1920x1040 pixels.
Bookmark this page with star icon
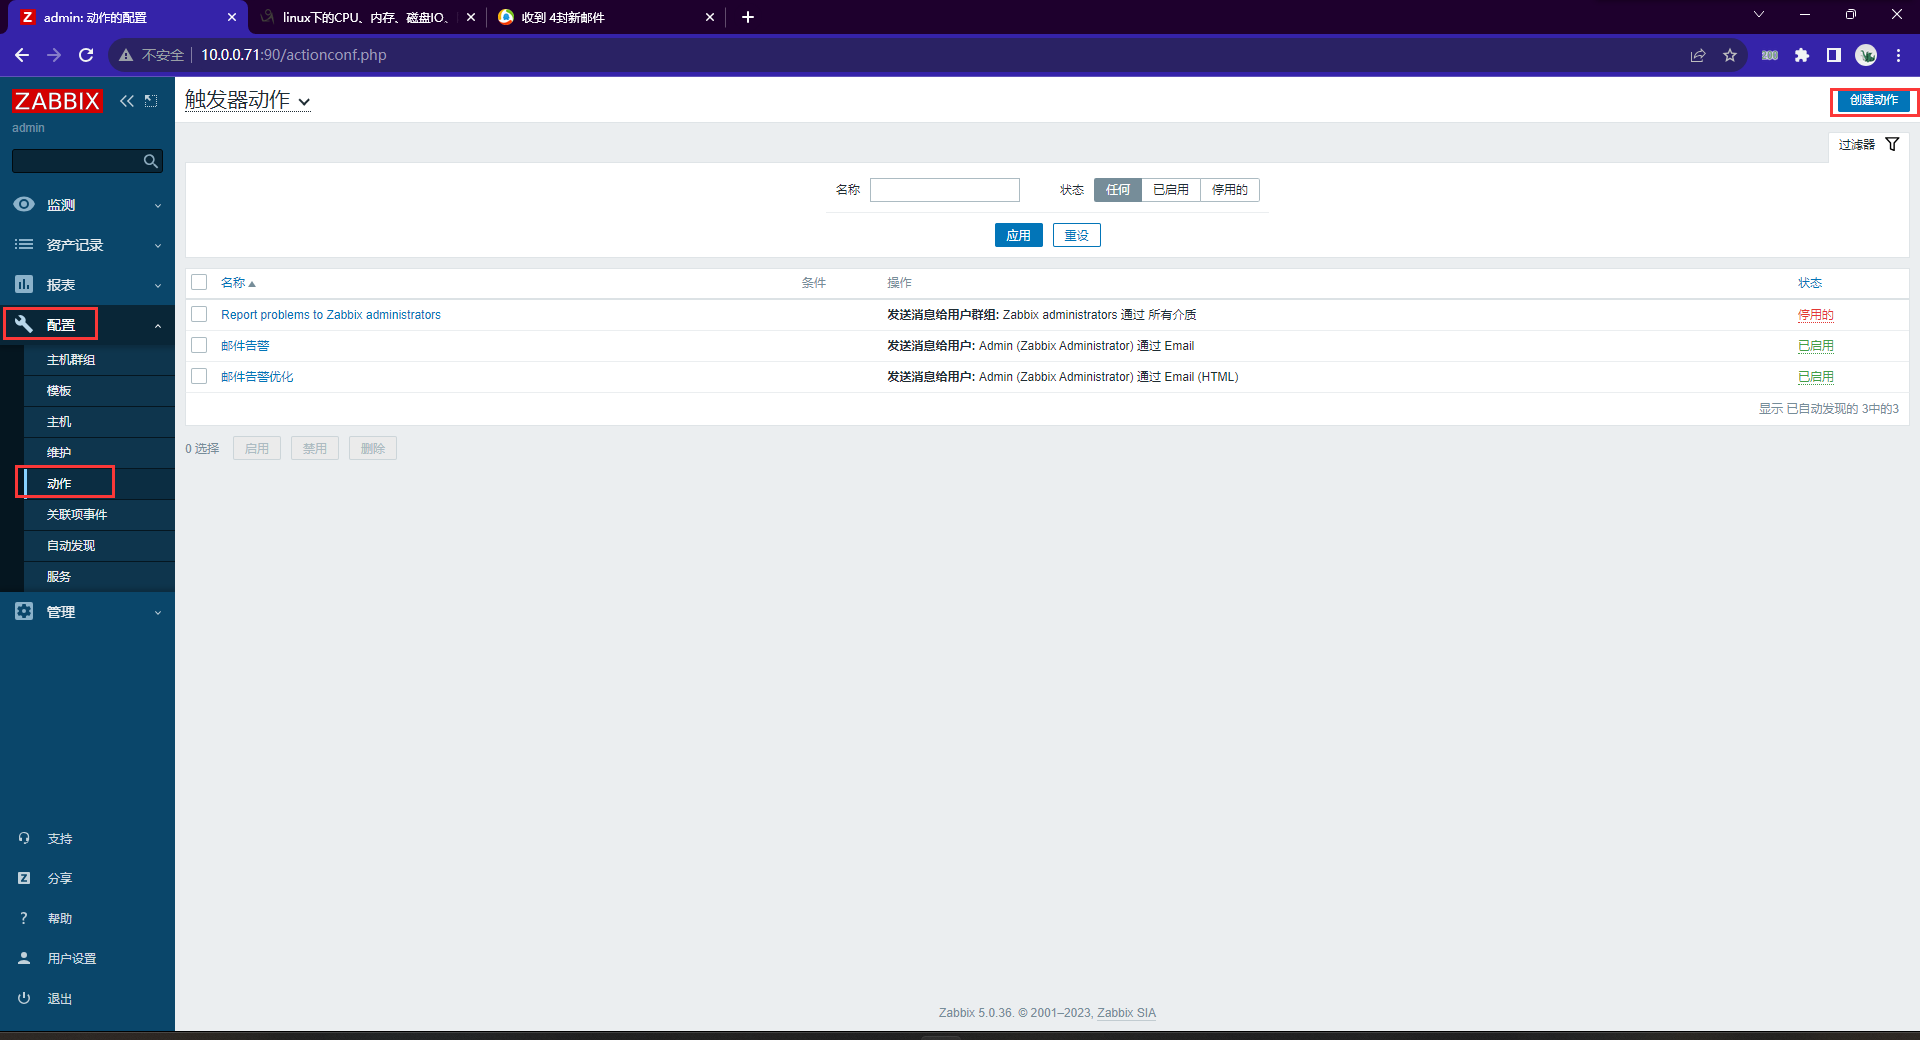1730,55
